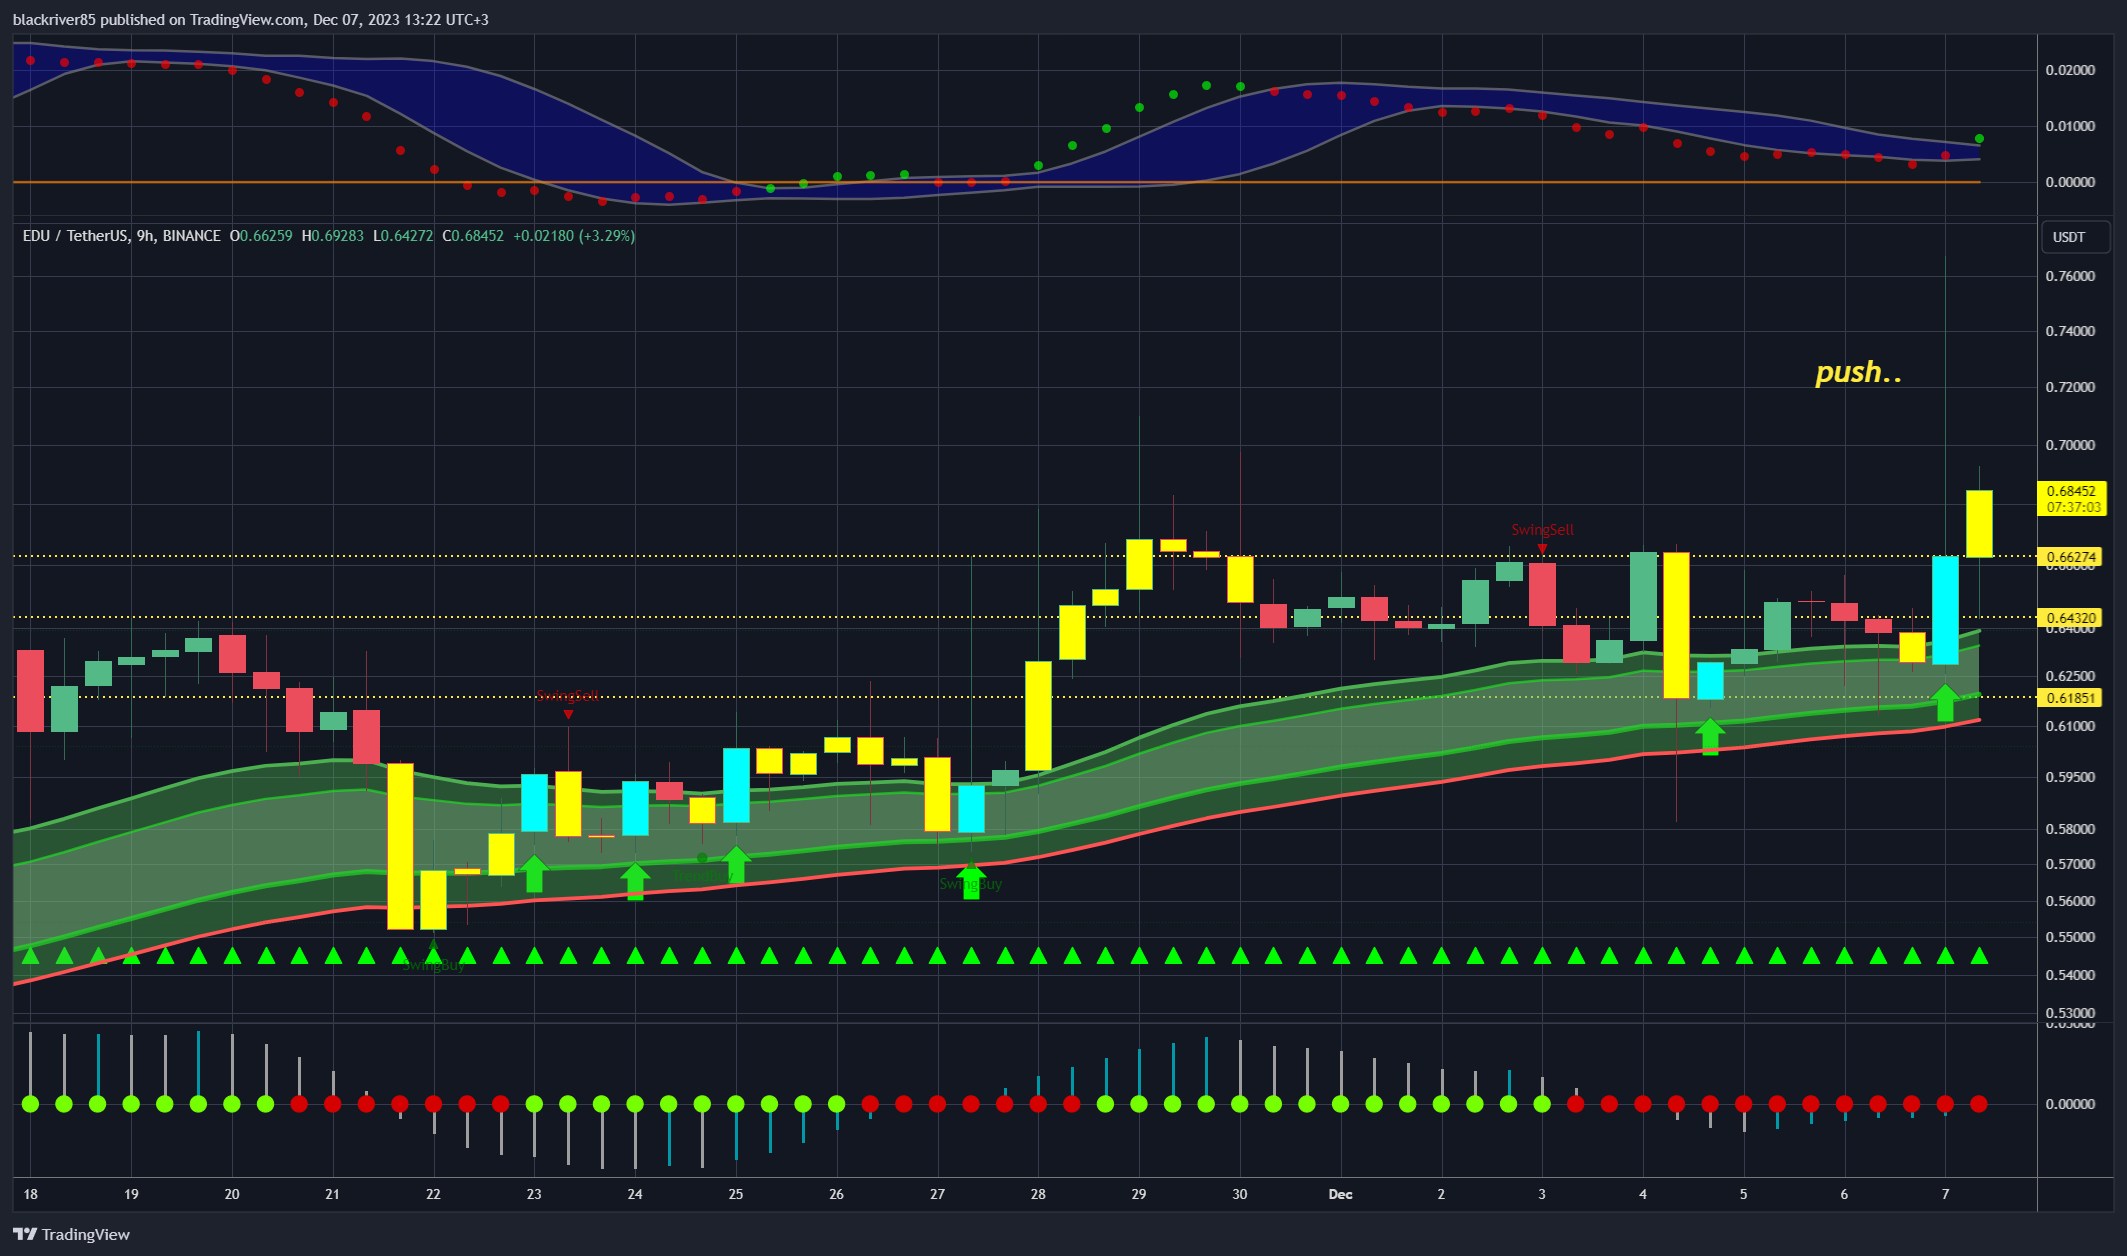
Task: Click the latest yellow candle on Dec 7
Action: (x=1979, y=523)
